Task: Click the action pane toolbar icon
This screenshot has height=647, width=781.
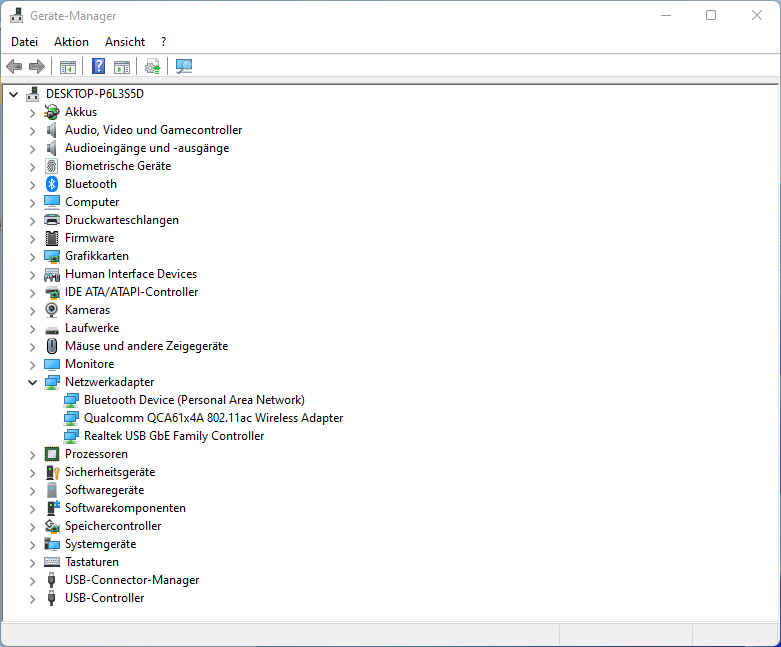Action: tap(122, 66)
